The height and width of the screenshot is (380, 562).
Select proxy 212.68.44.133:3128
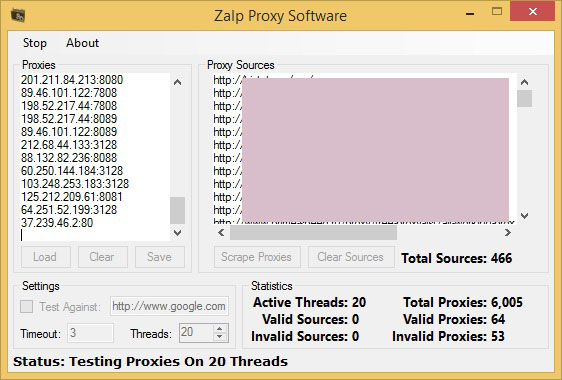(69, 145)
